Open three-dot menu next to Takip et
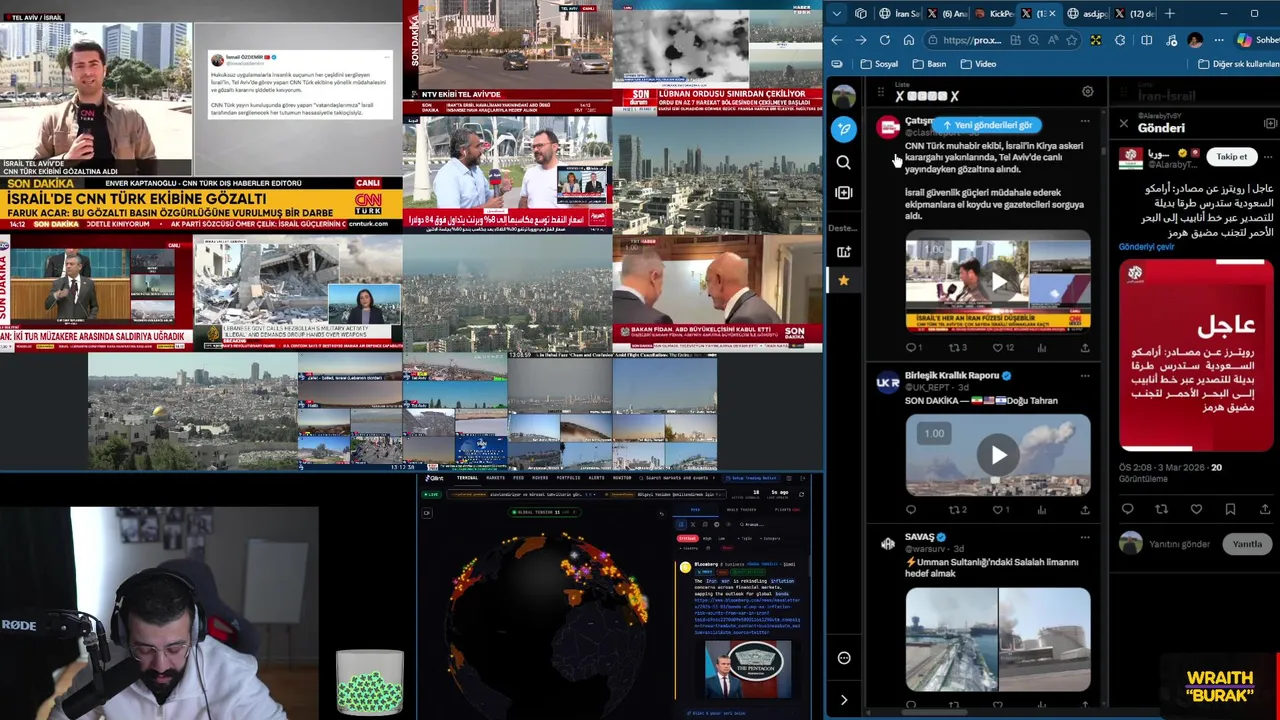The image size is (1280, 720). click(x=1268, y=156)
